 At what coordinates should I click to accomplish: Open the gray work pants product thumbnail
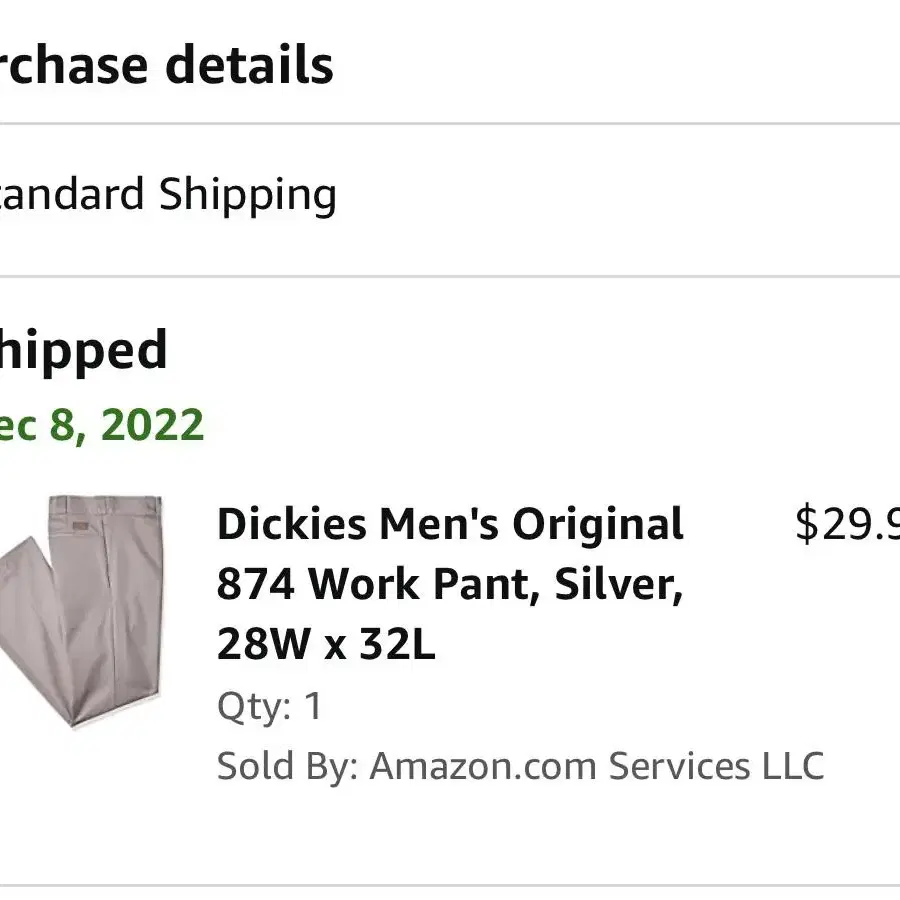tap(81, 611)
